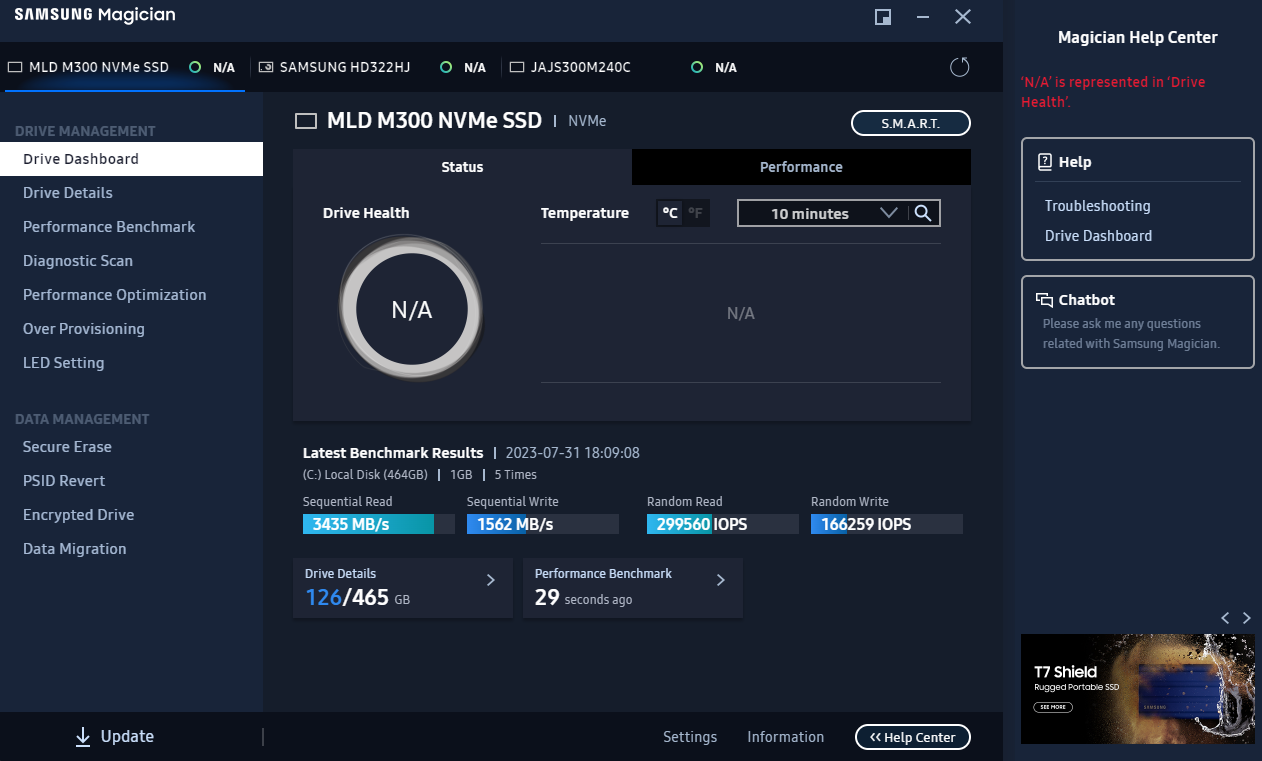This screenshot has width=1262, height=761.
Task: Click MLD M300 health status circle
Action: [195, 67]
